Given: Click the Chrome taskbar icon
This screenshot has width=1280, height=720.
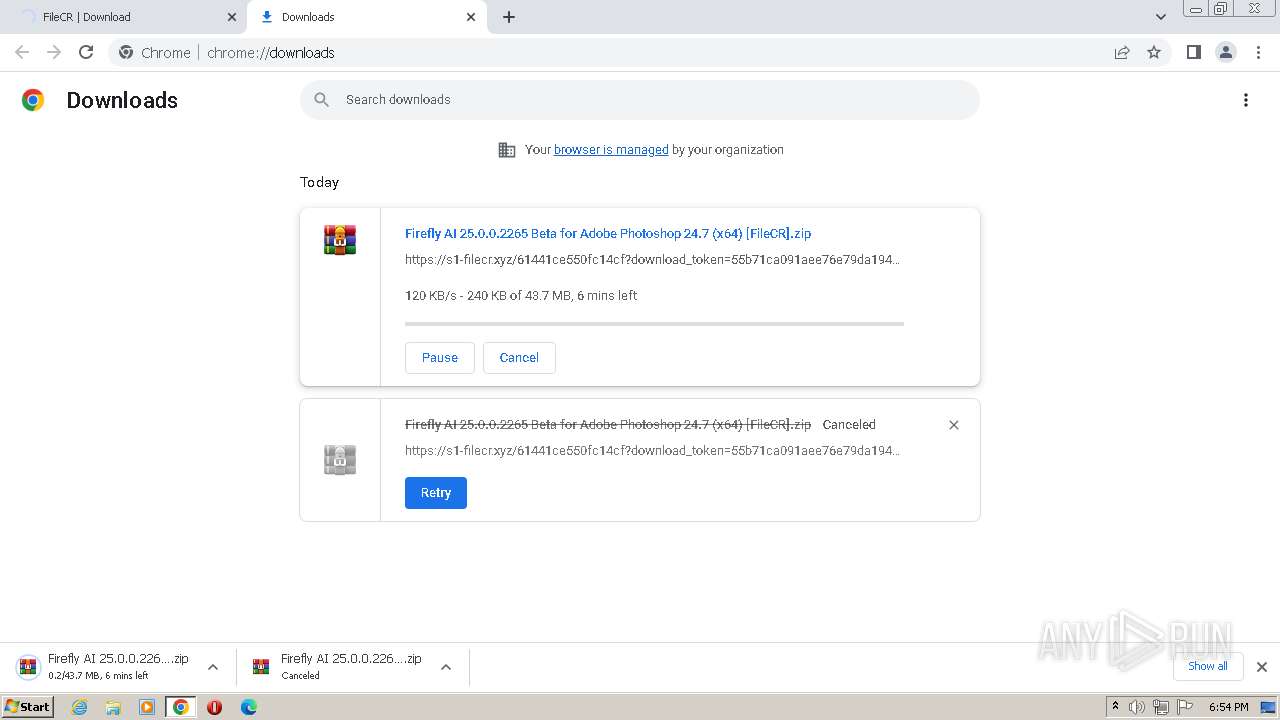Looking at the screenshot, I should (x=181, y=707).
